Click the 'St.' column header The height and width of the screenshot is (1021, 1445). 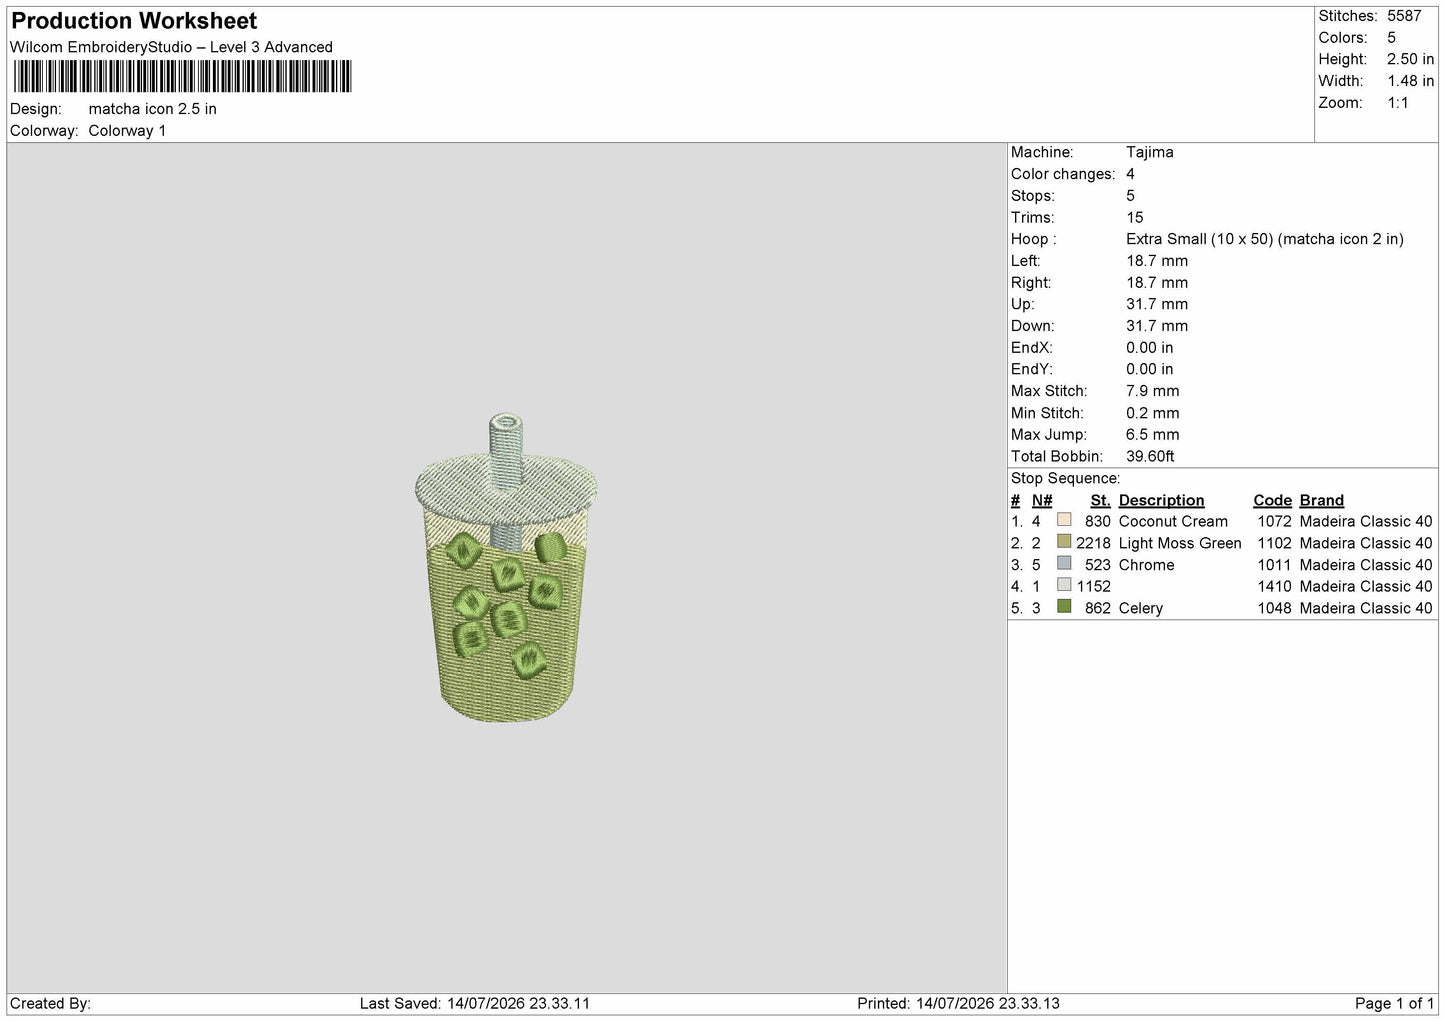click(x=1101, y=501)
